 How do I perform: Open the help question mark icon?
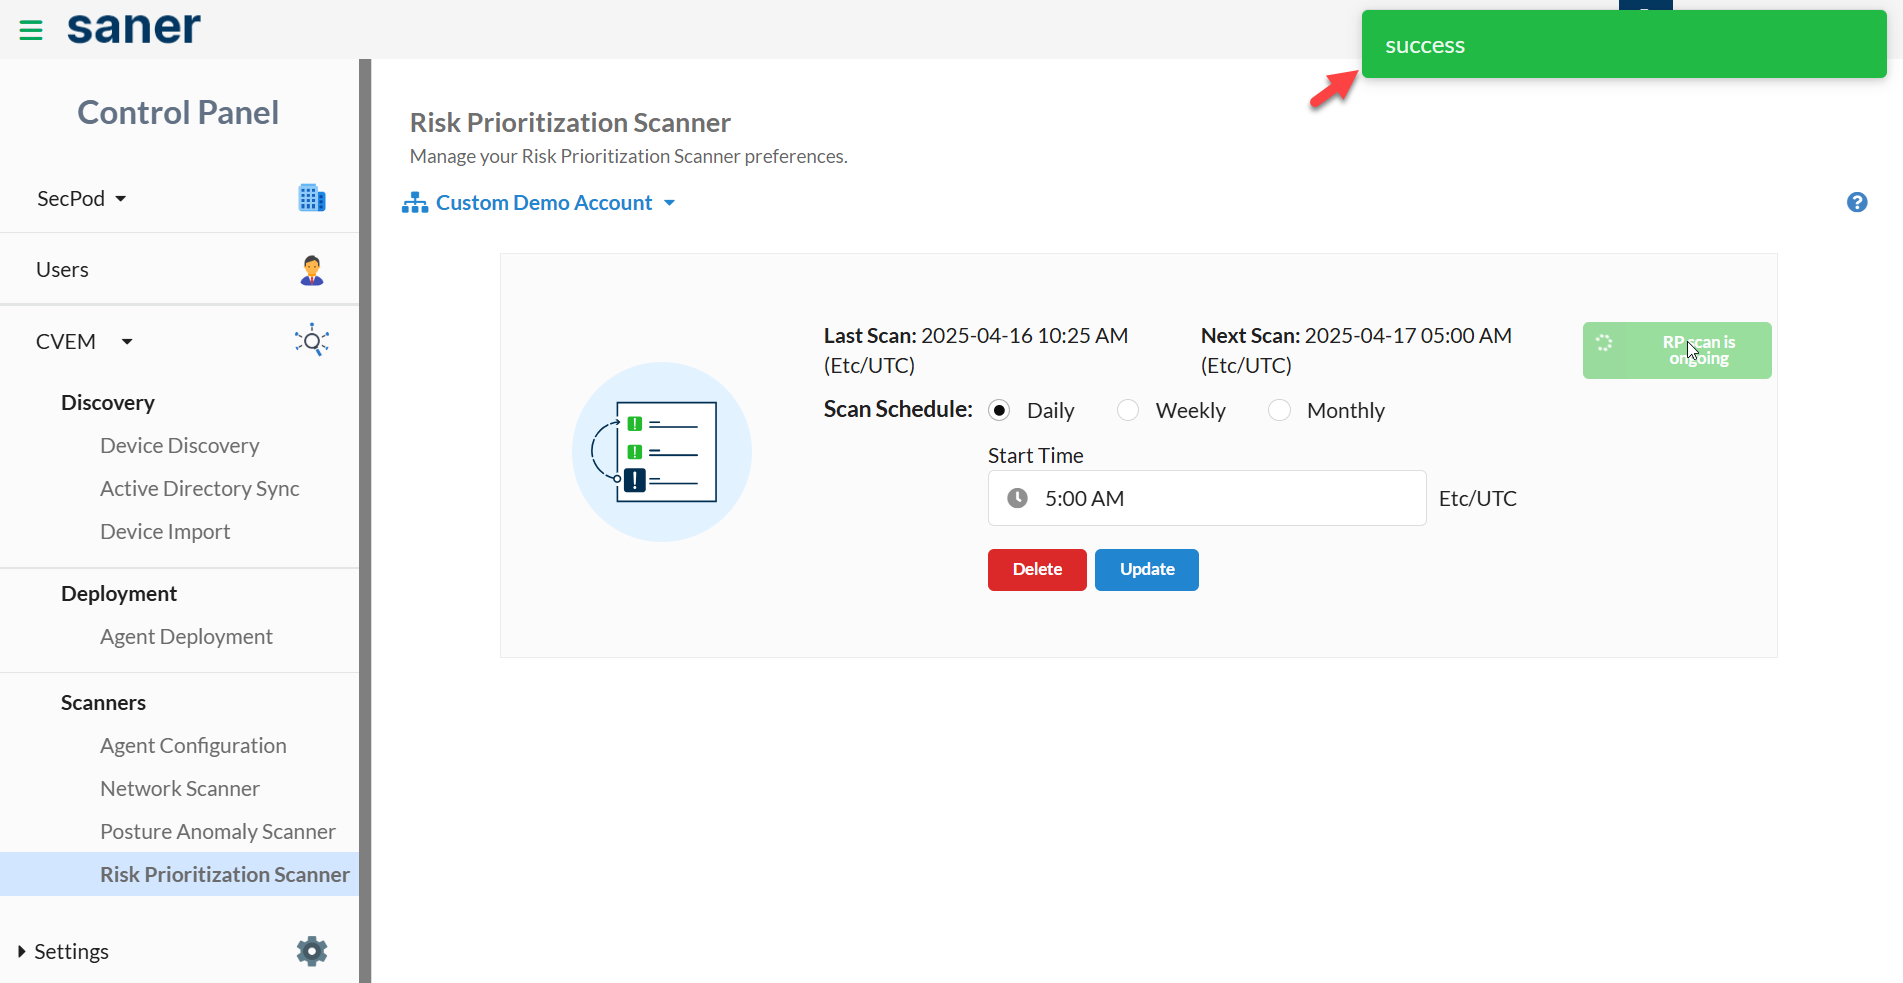click(1856, 202)
